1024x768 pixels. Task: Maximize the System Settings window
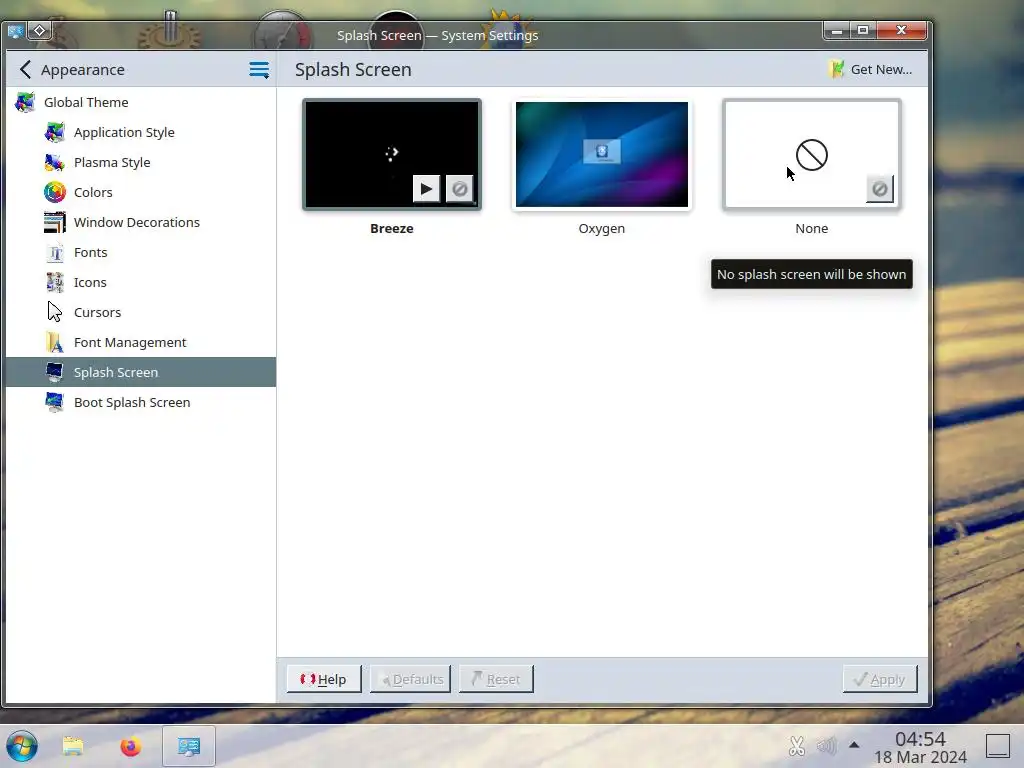(863, 31)
